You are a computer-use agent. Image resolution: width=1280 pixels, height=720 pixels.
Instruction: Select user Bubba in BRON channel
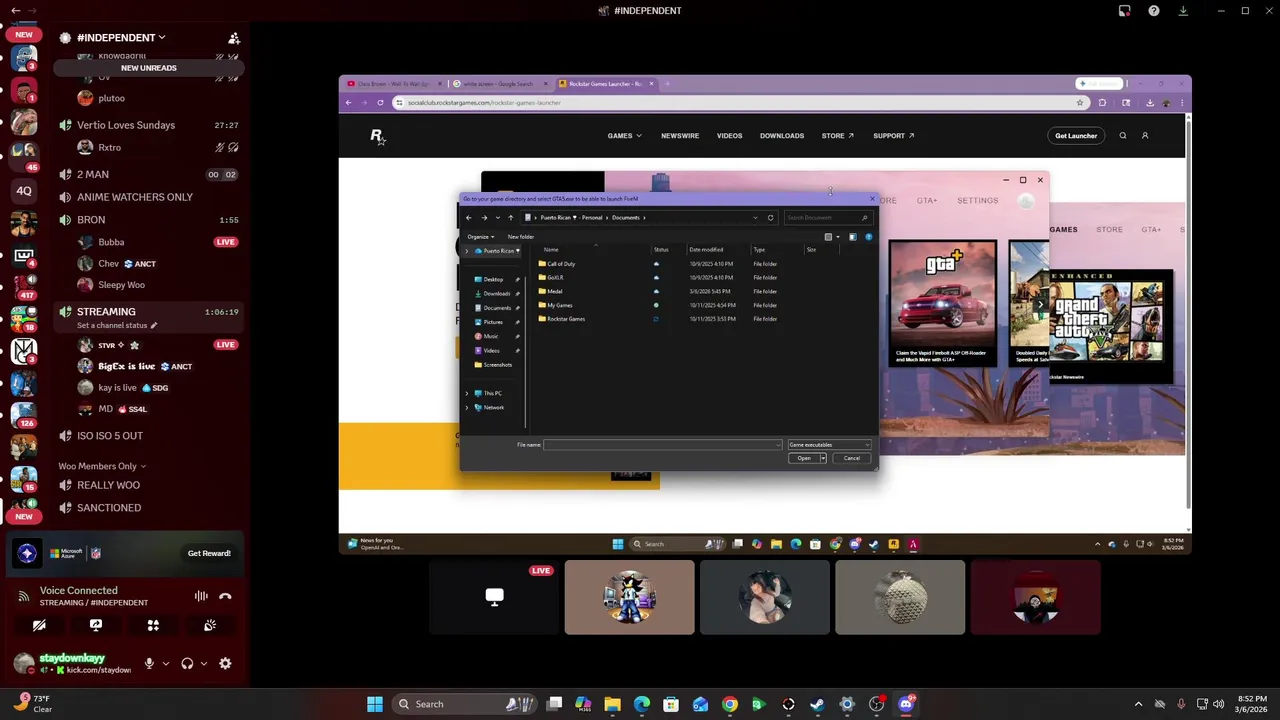click(111, 242)
